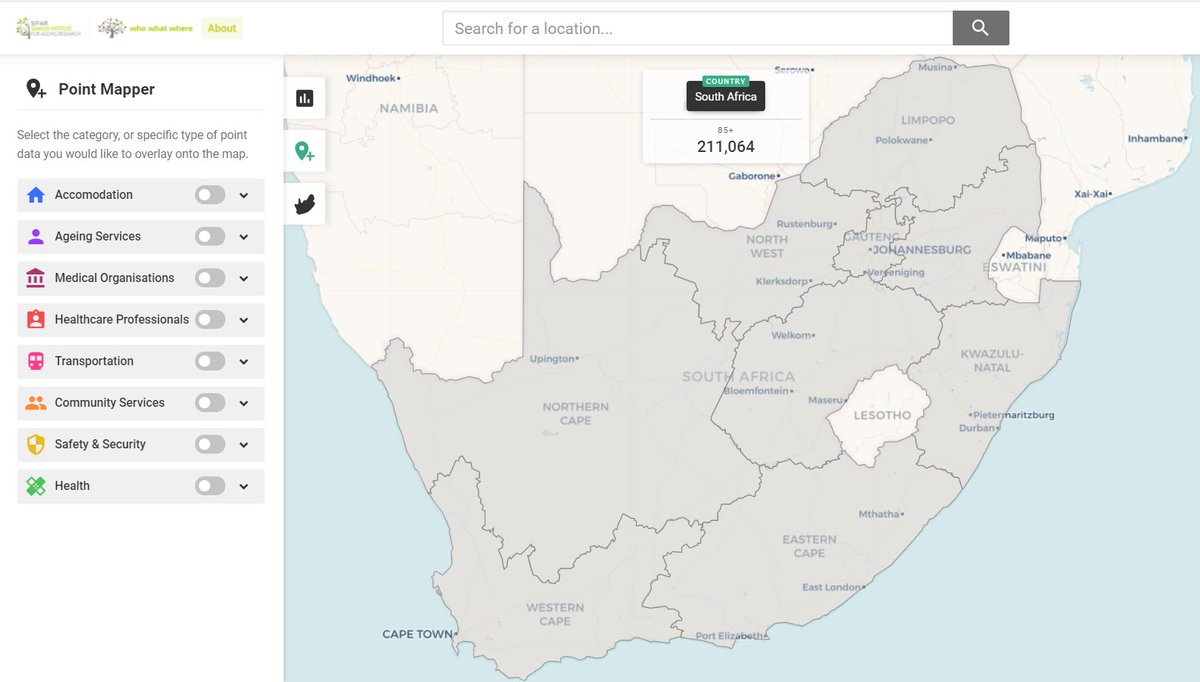
Task: Open the About page
Action: 222,28
